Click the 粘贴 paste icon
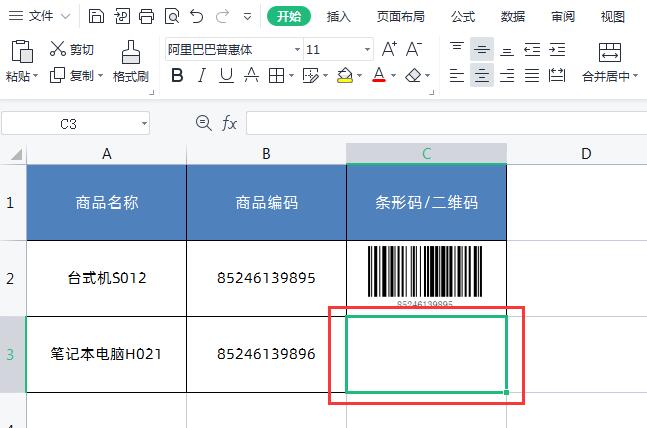Screen dimensions: 647x428 point(22,52)
